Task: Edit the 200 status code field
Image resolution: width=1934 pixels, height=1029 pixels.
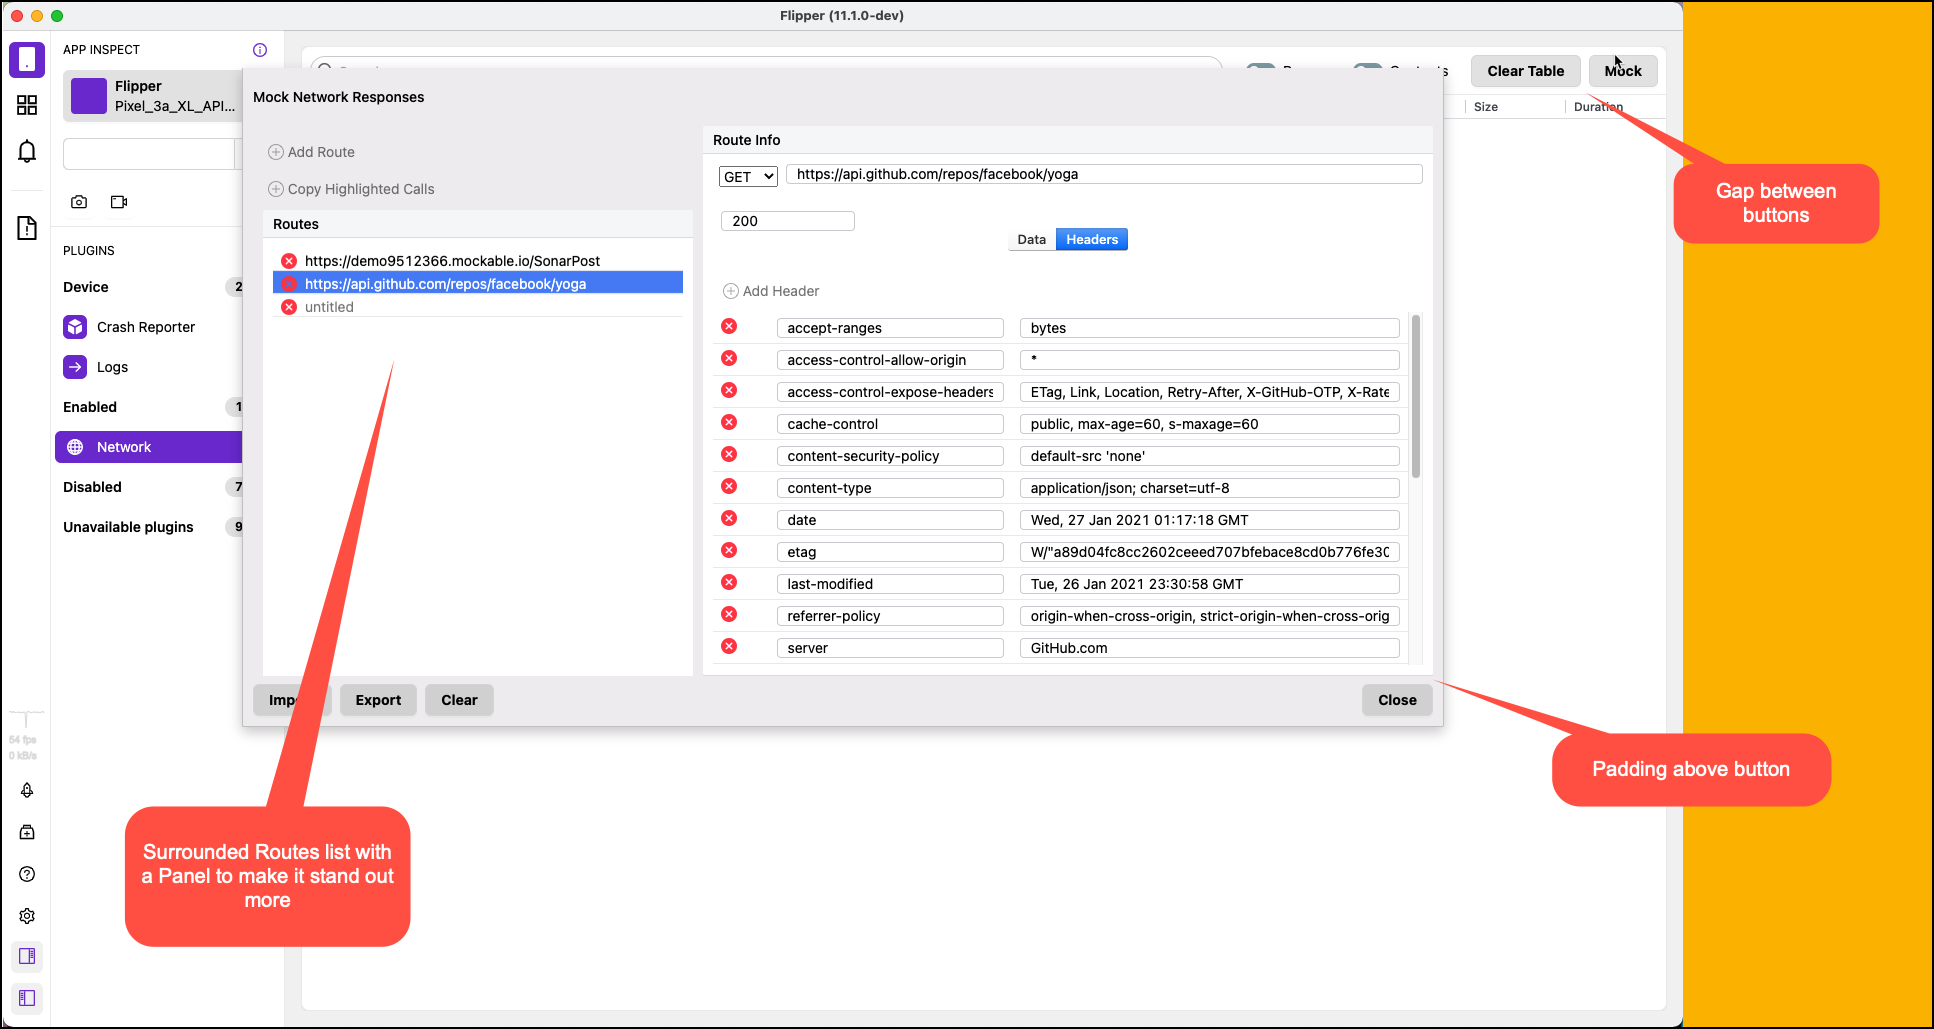Action: [788, 221]
